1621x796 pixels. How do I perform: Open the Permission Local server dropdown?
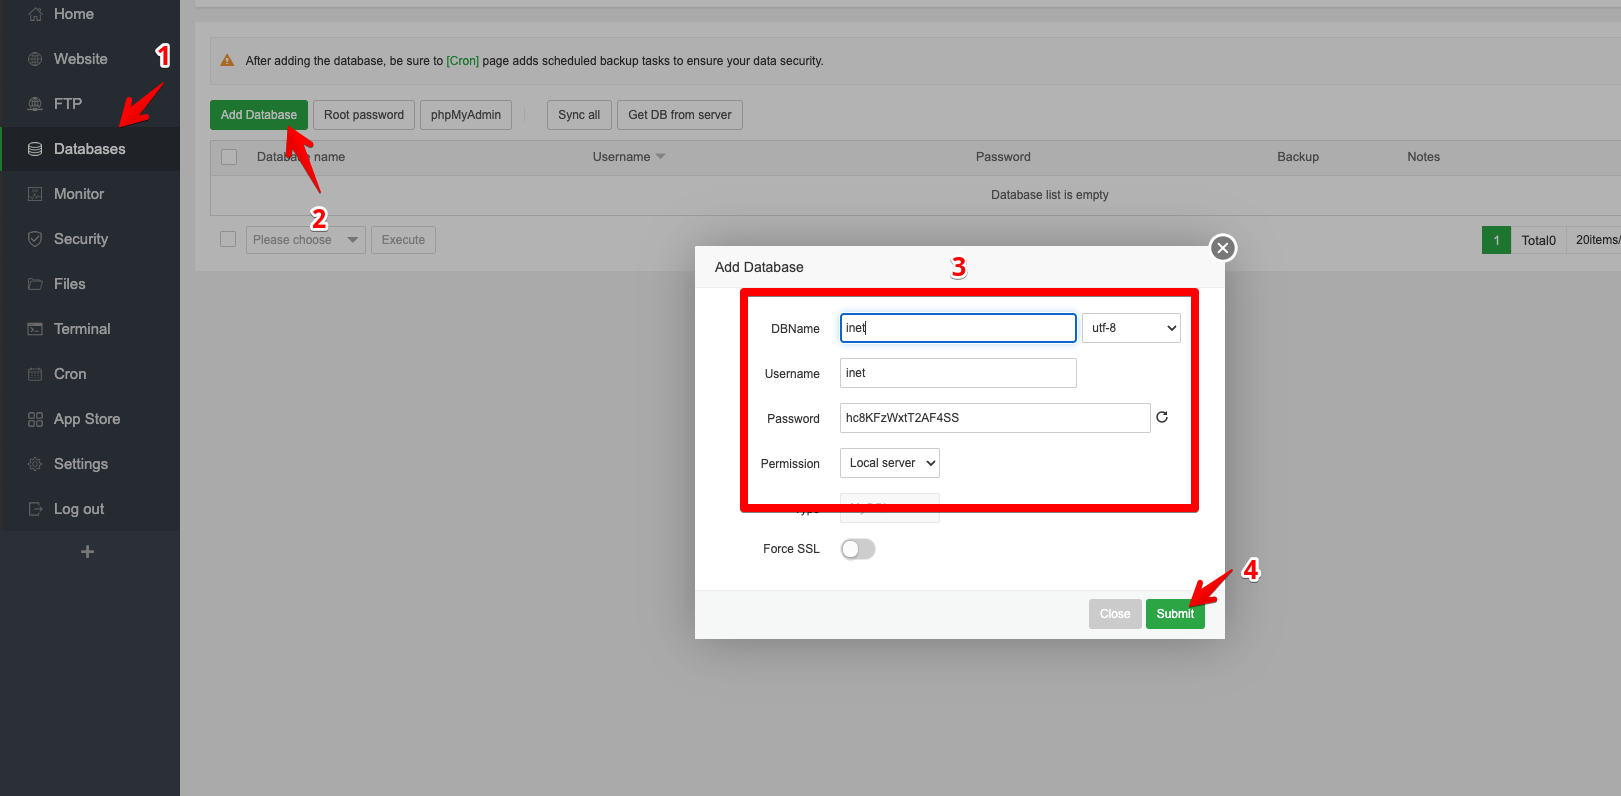[890, 463]
